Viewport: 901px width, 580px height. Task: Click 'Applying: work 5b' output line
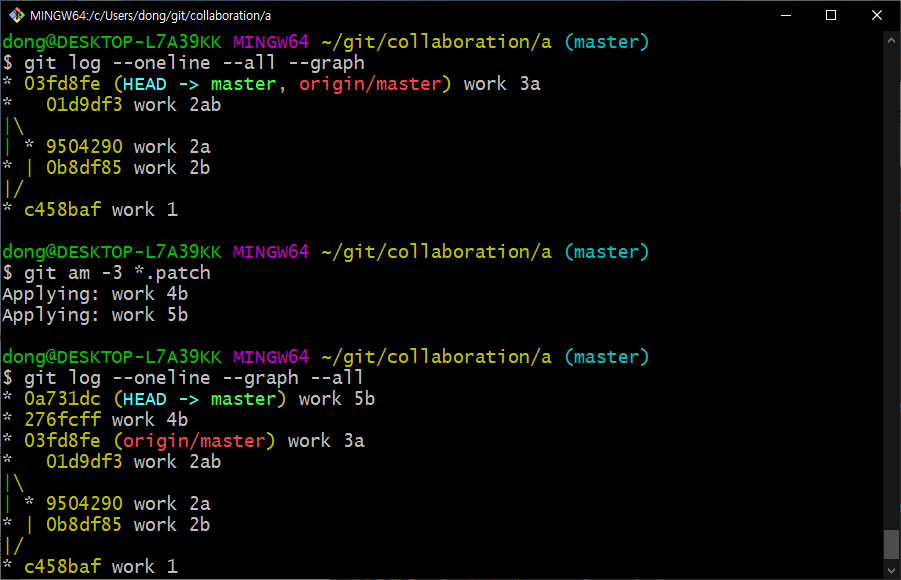click(x=95, y=315)
